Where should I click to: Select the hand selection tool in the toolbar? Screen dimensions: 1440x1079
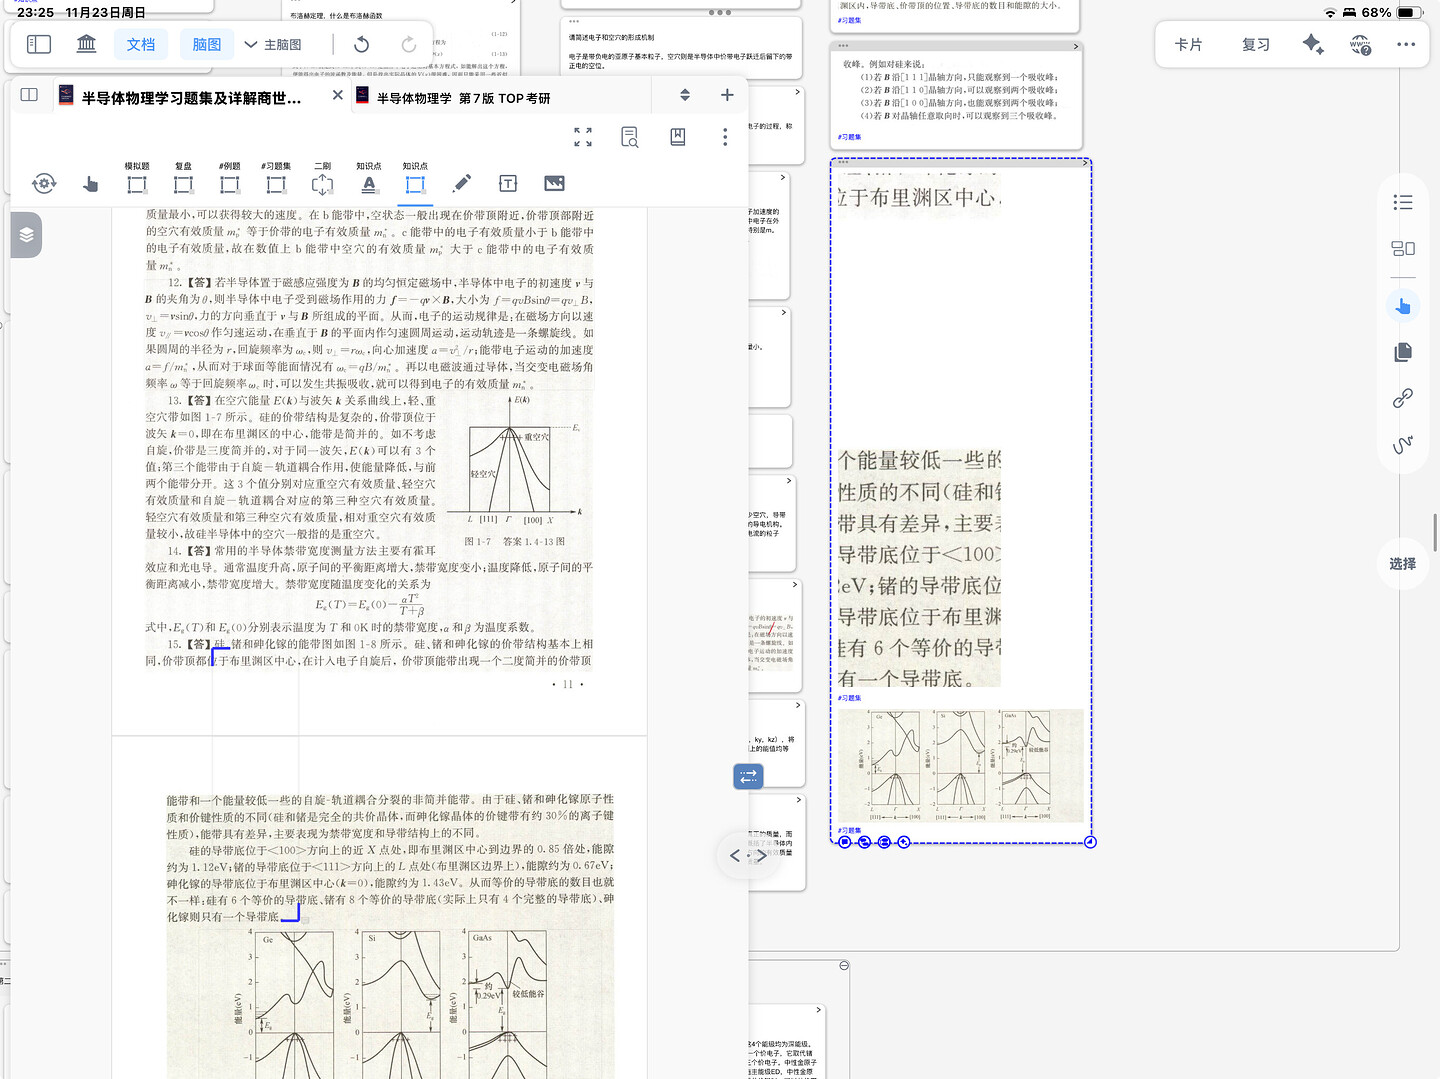(91, 183)
